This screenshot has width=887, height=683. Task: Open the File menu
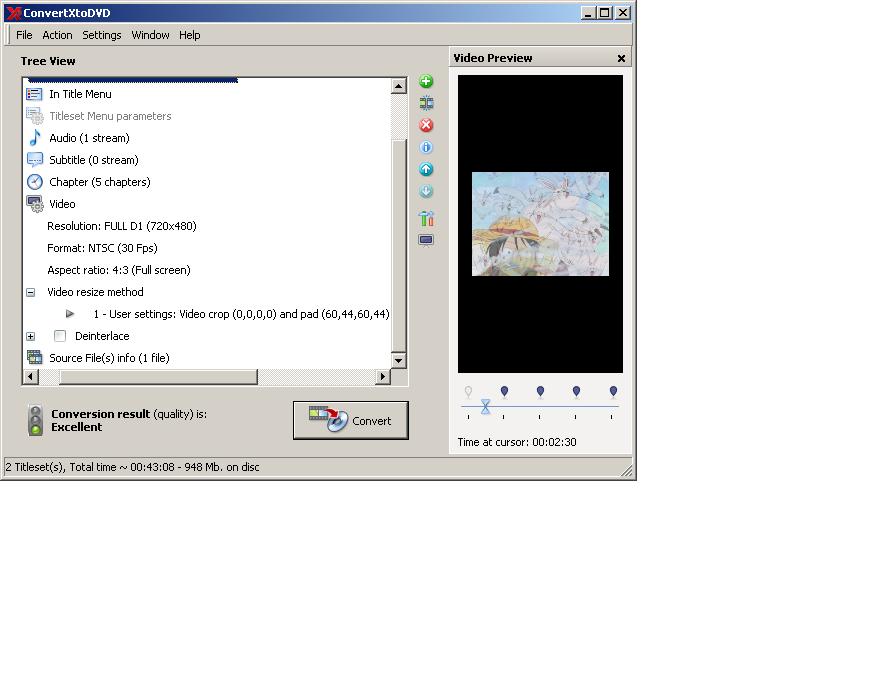click(x=24, y=35)
